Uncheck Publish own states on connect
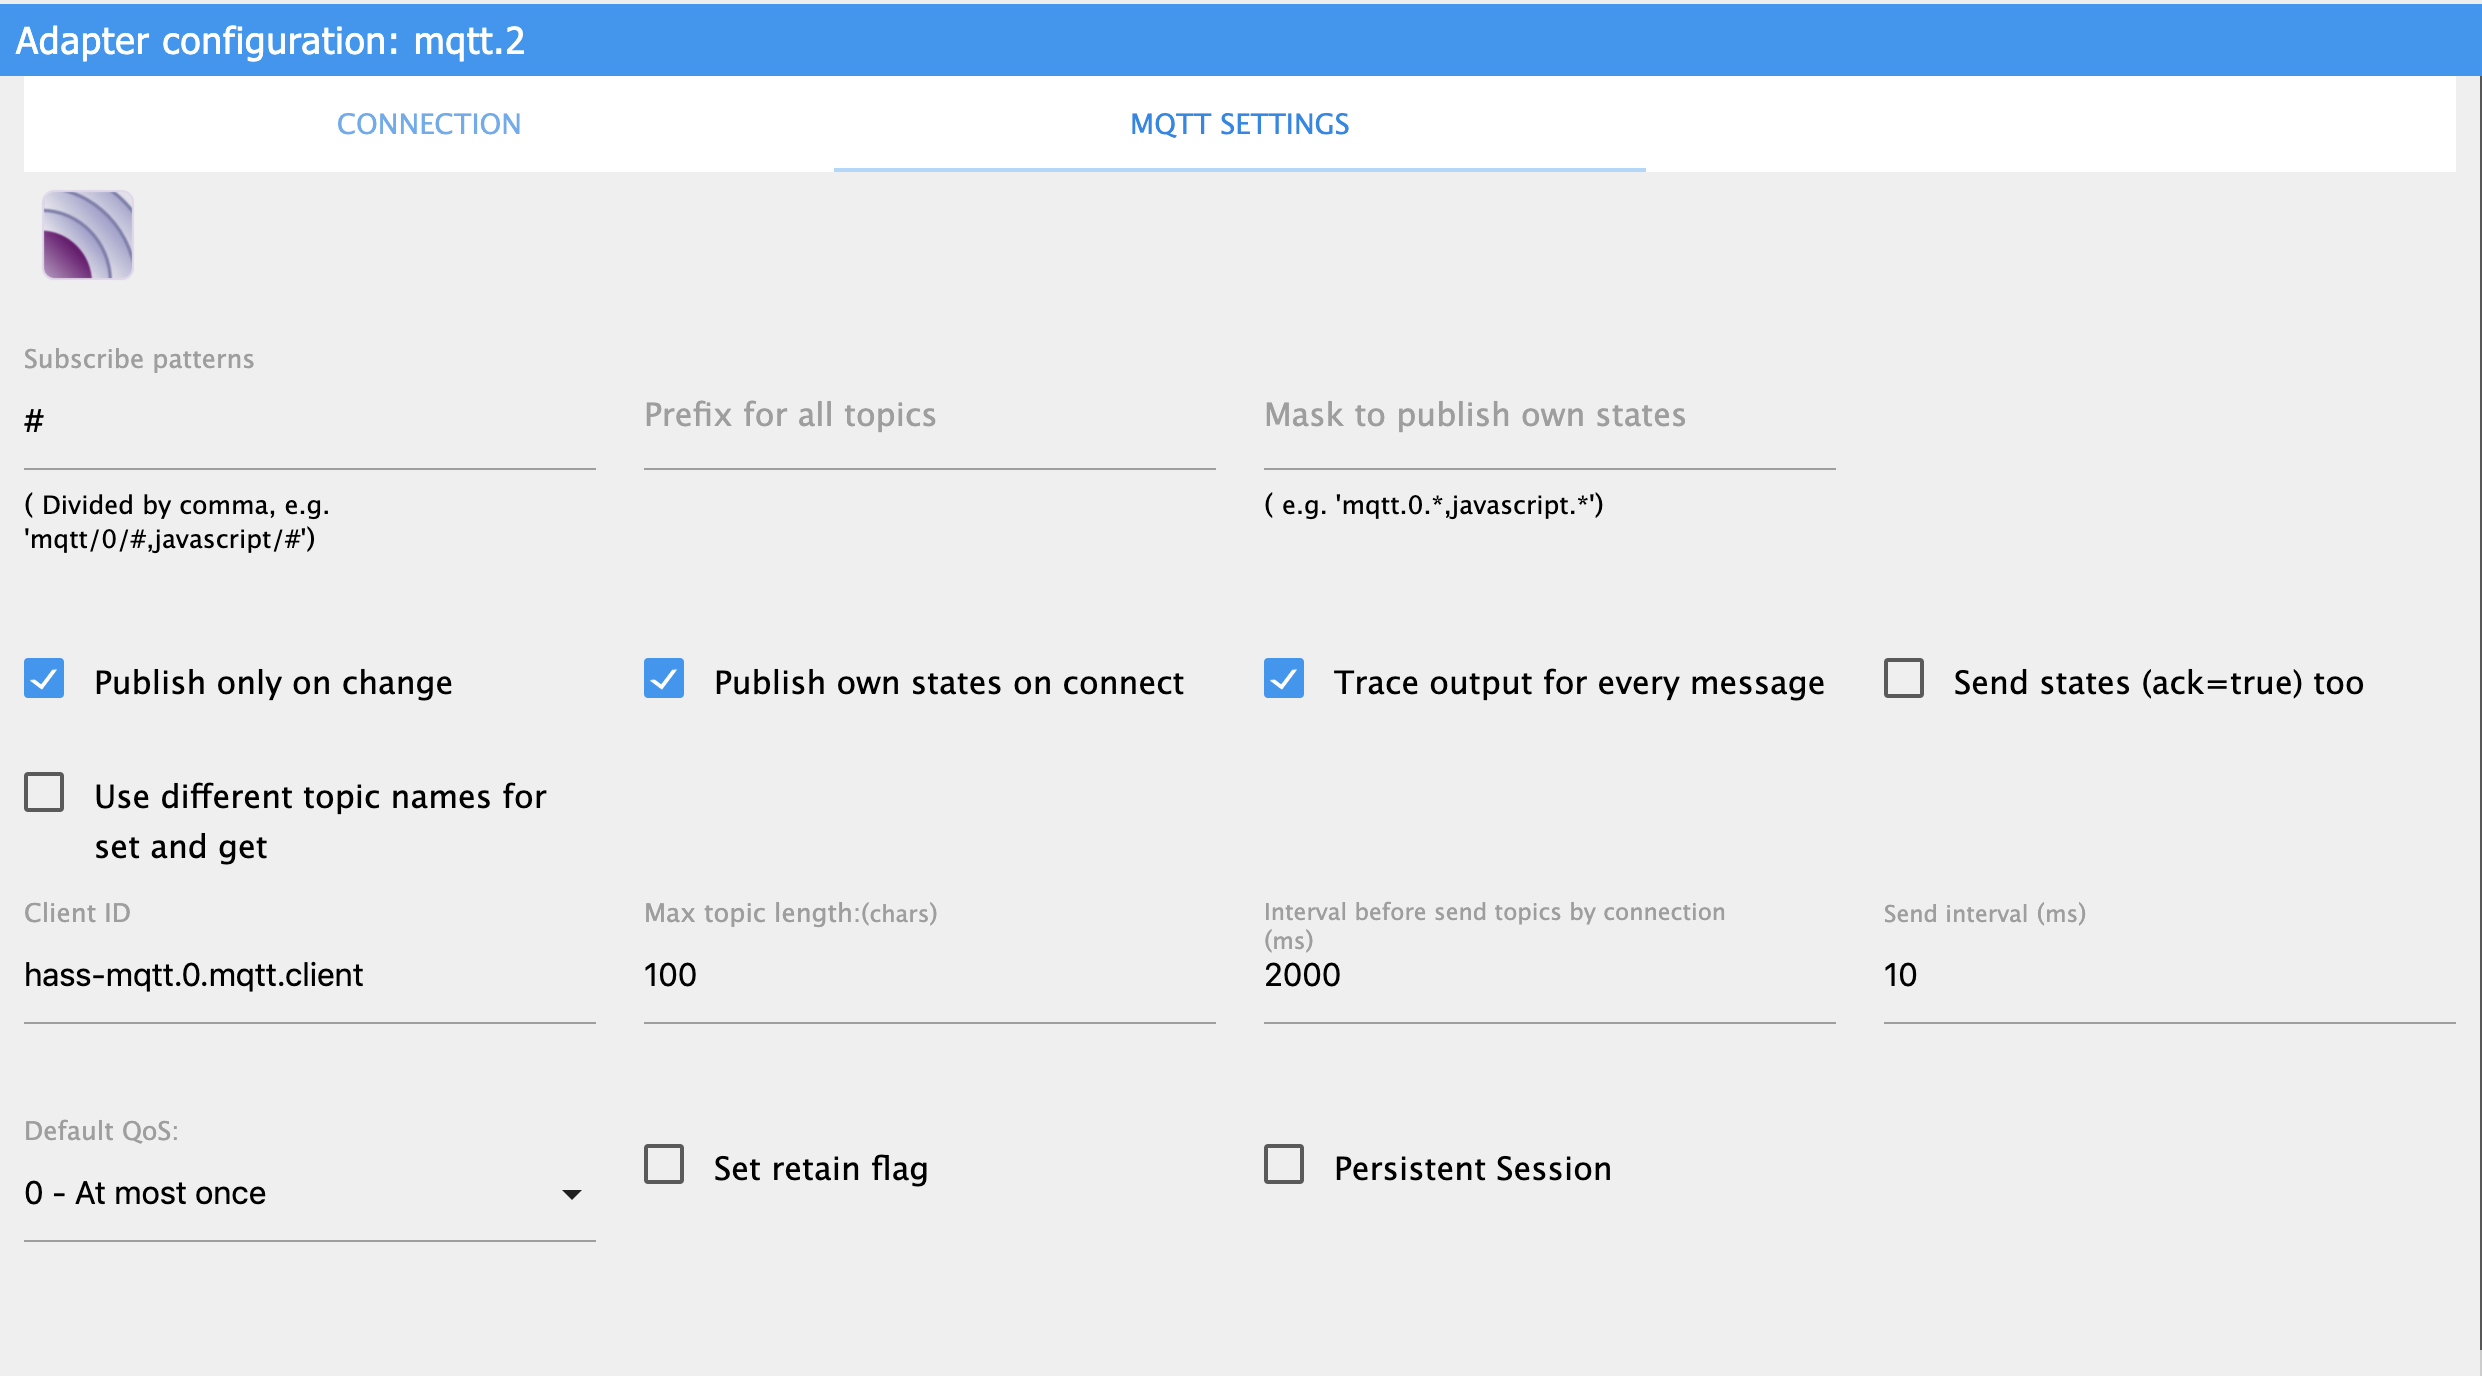 664,678
